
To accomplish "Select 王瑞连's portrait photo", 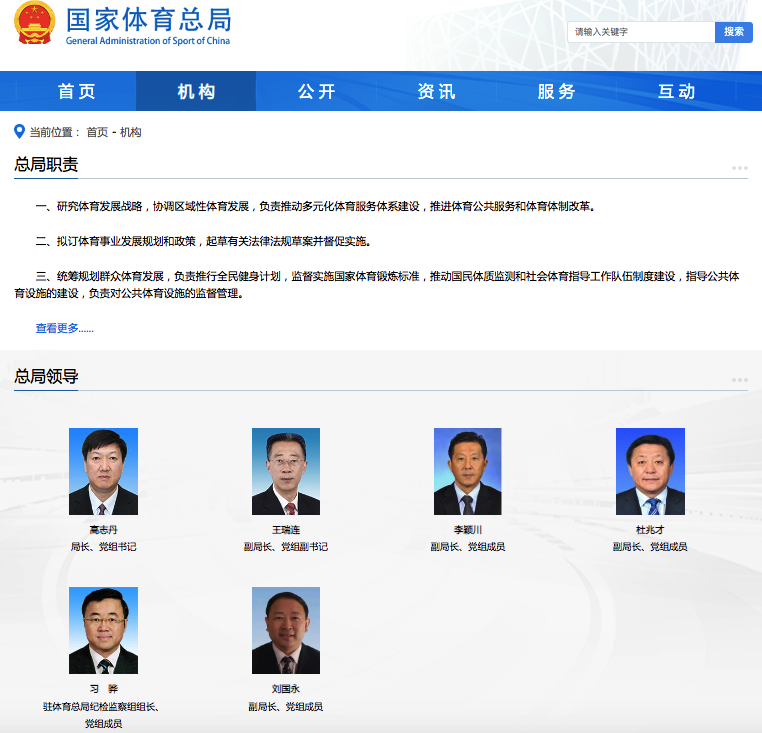I will click(x=286, y=471).
